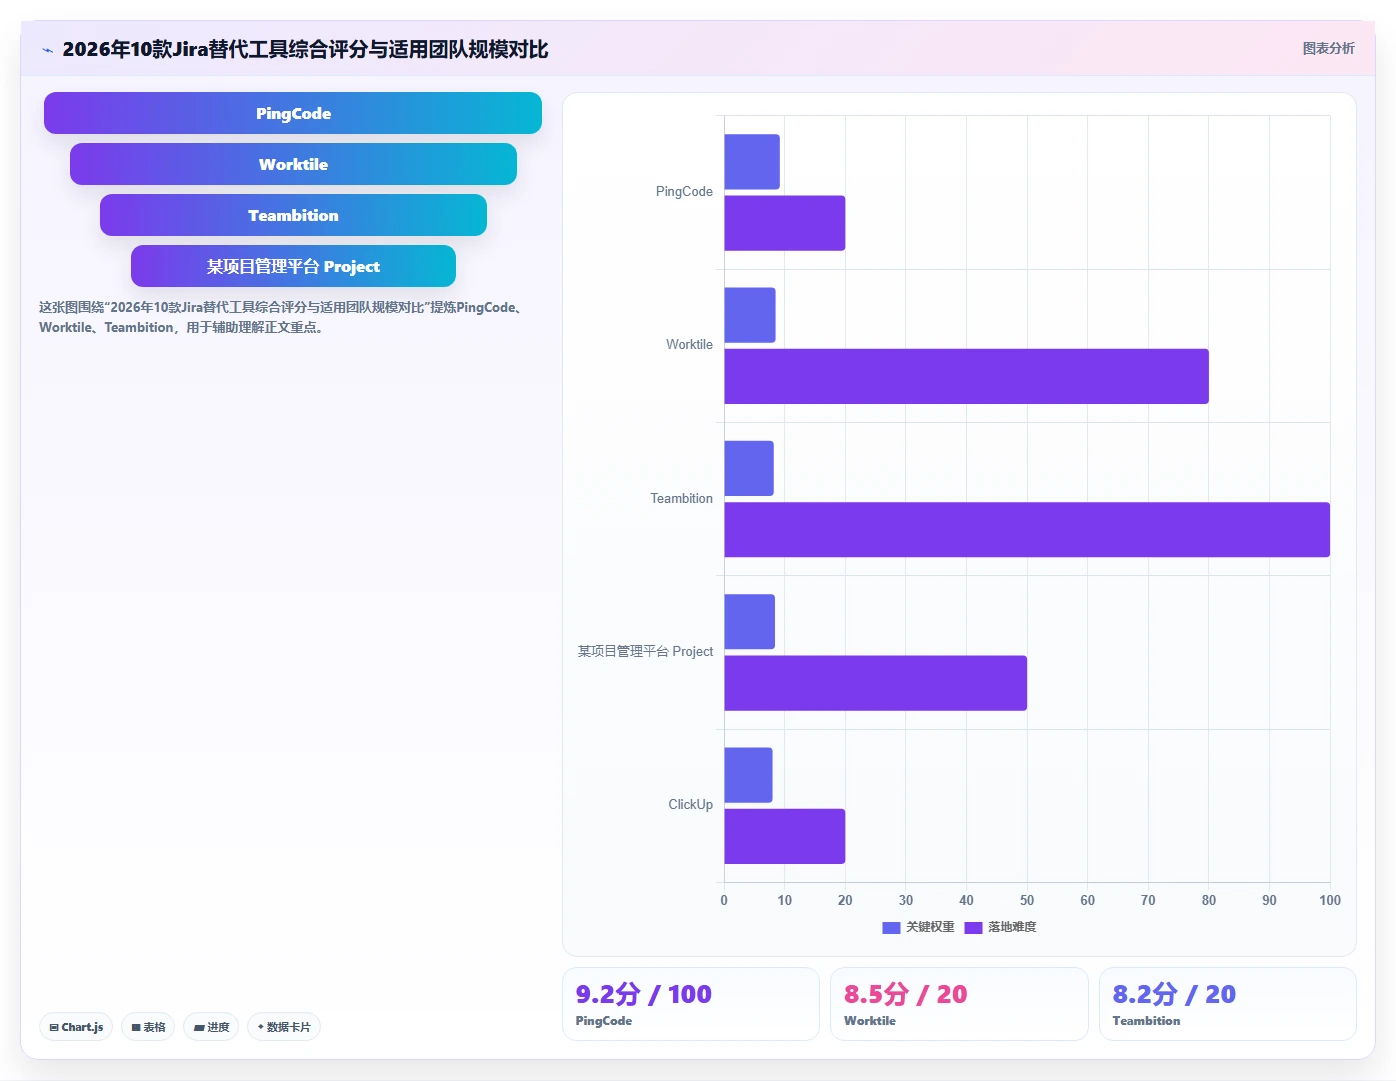Click the 0 tick on the x-axis
The width and height of the screenshot is (1396, 1081).
pos(724,901)
